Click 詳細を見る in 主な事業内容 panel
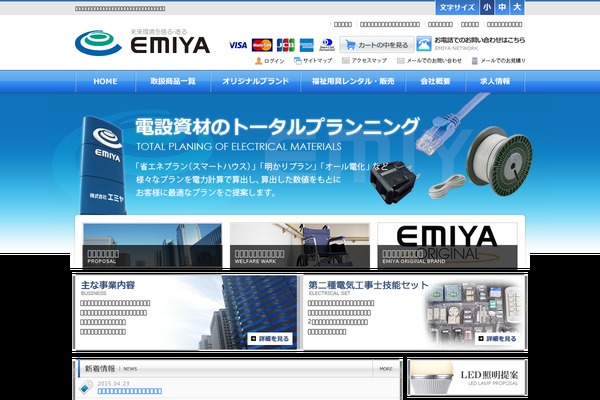 tap(270, 339)
